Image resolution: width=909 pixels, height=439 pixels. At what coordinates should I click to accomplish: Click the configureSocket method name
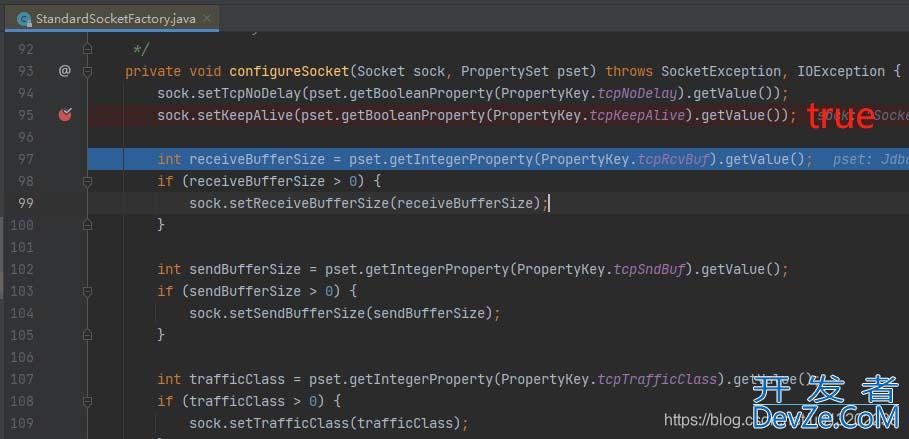[289, 71]
